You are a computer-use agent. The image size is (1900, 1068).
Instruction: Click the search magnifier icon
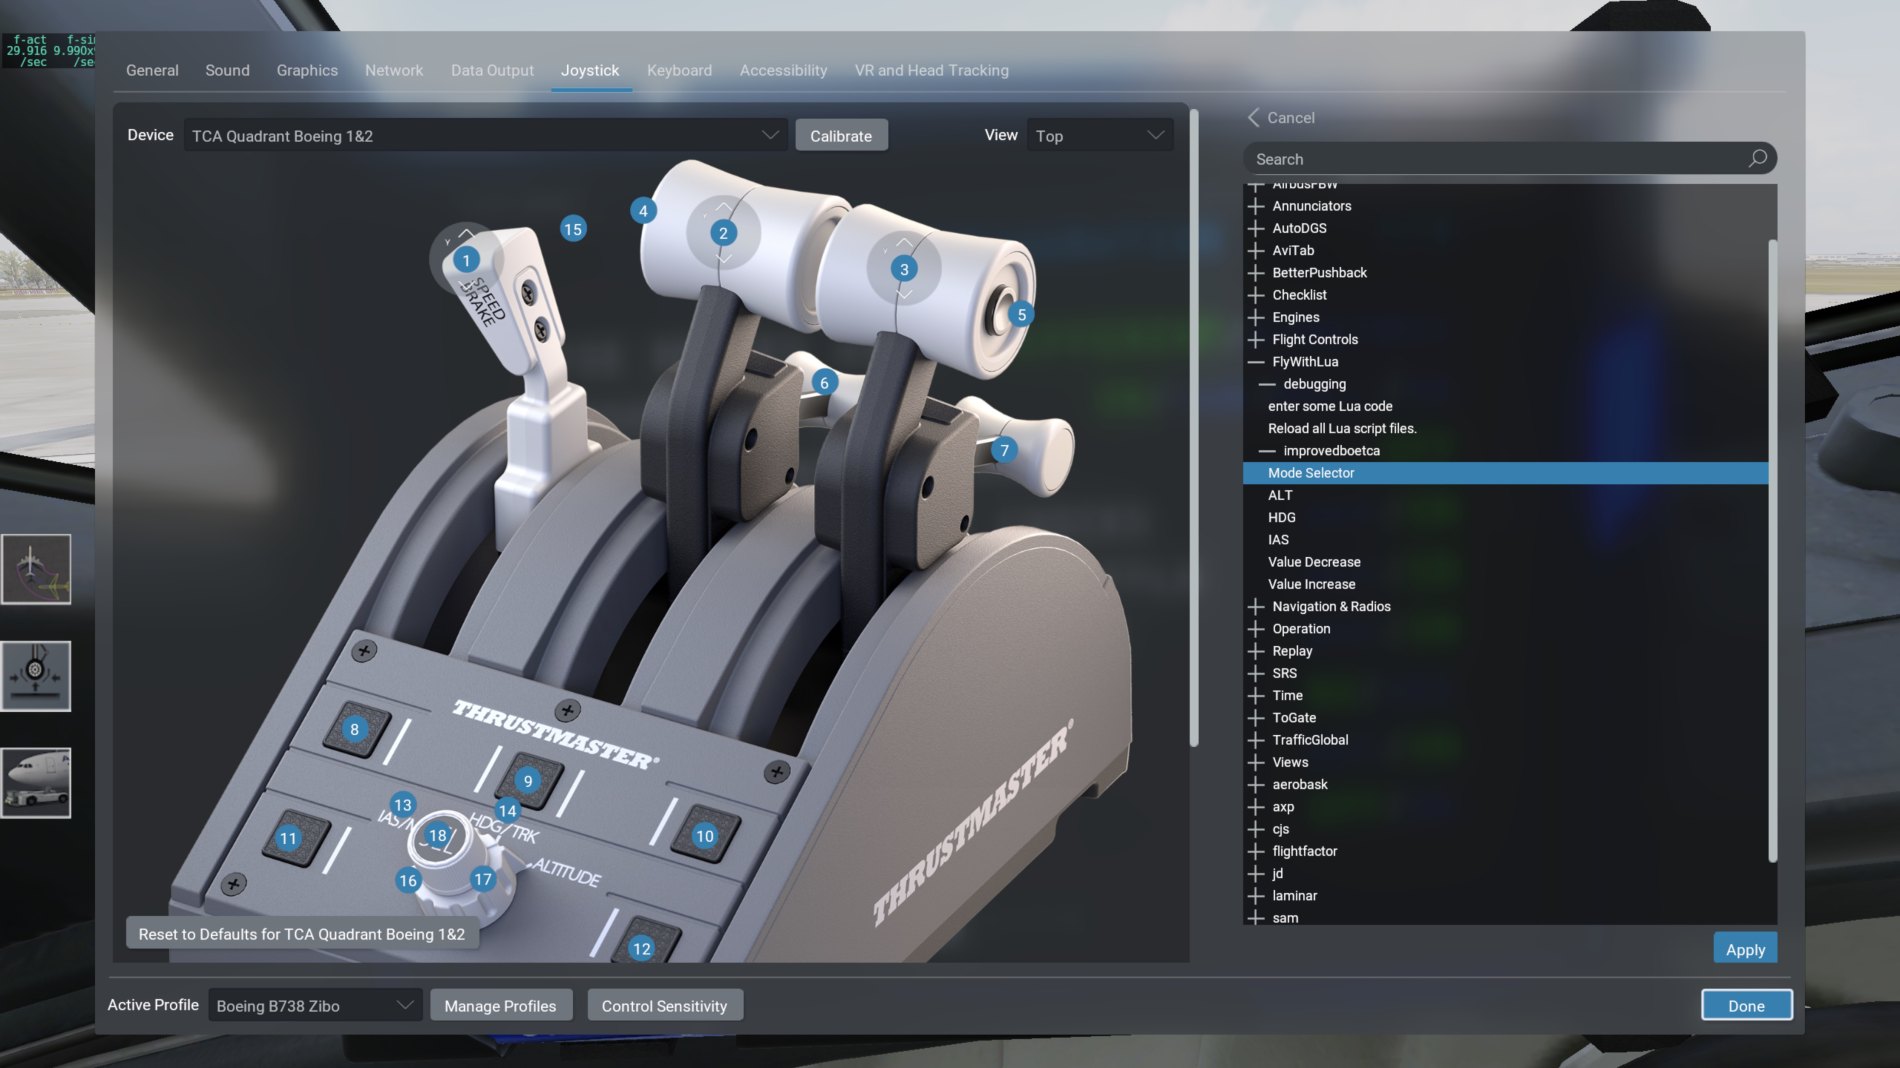(x=1757, y=158)
